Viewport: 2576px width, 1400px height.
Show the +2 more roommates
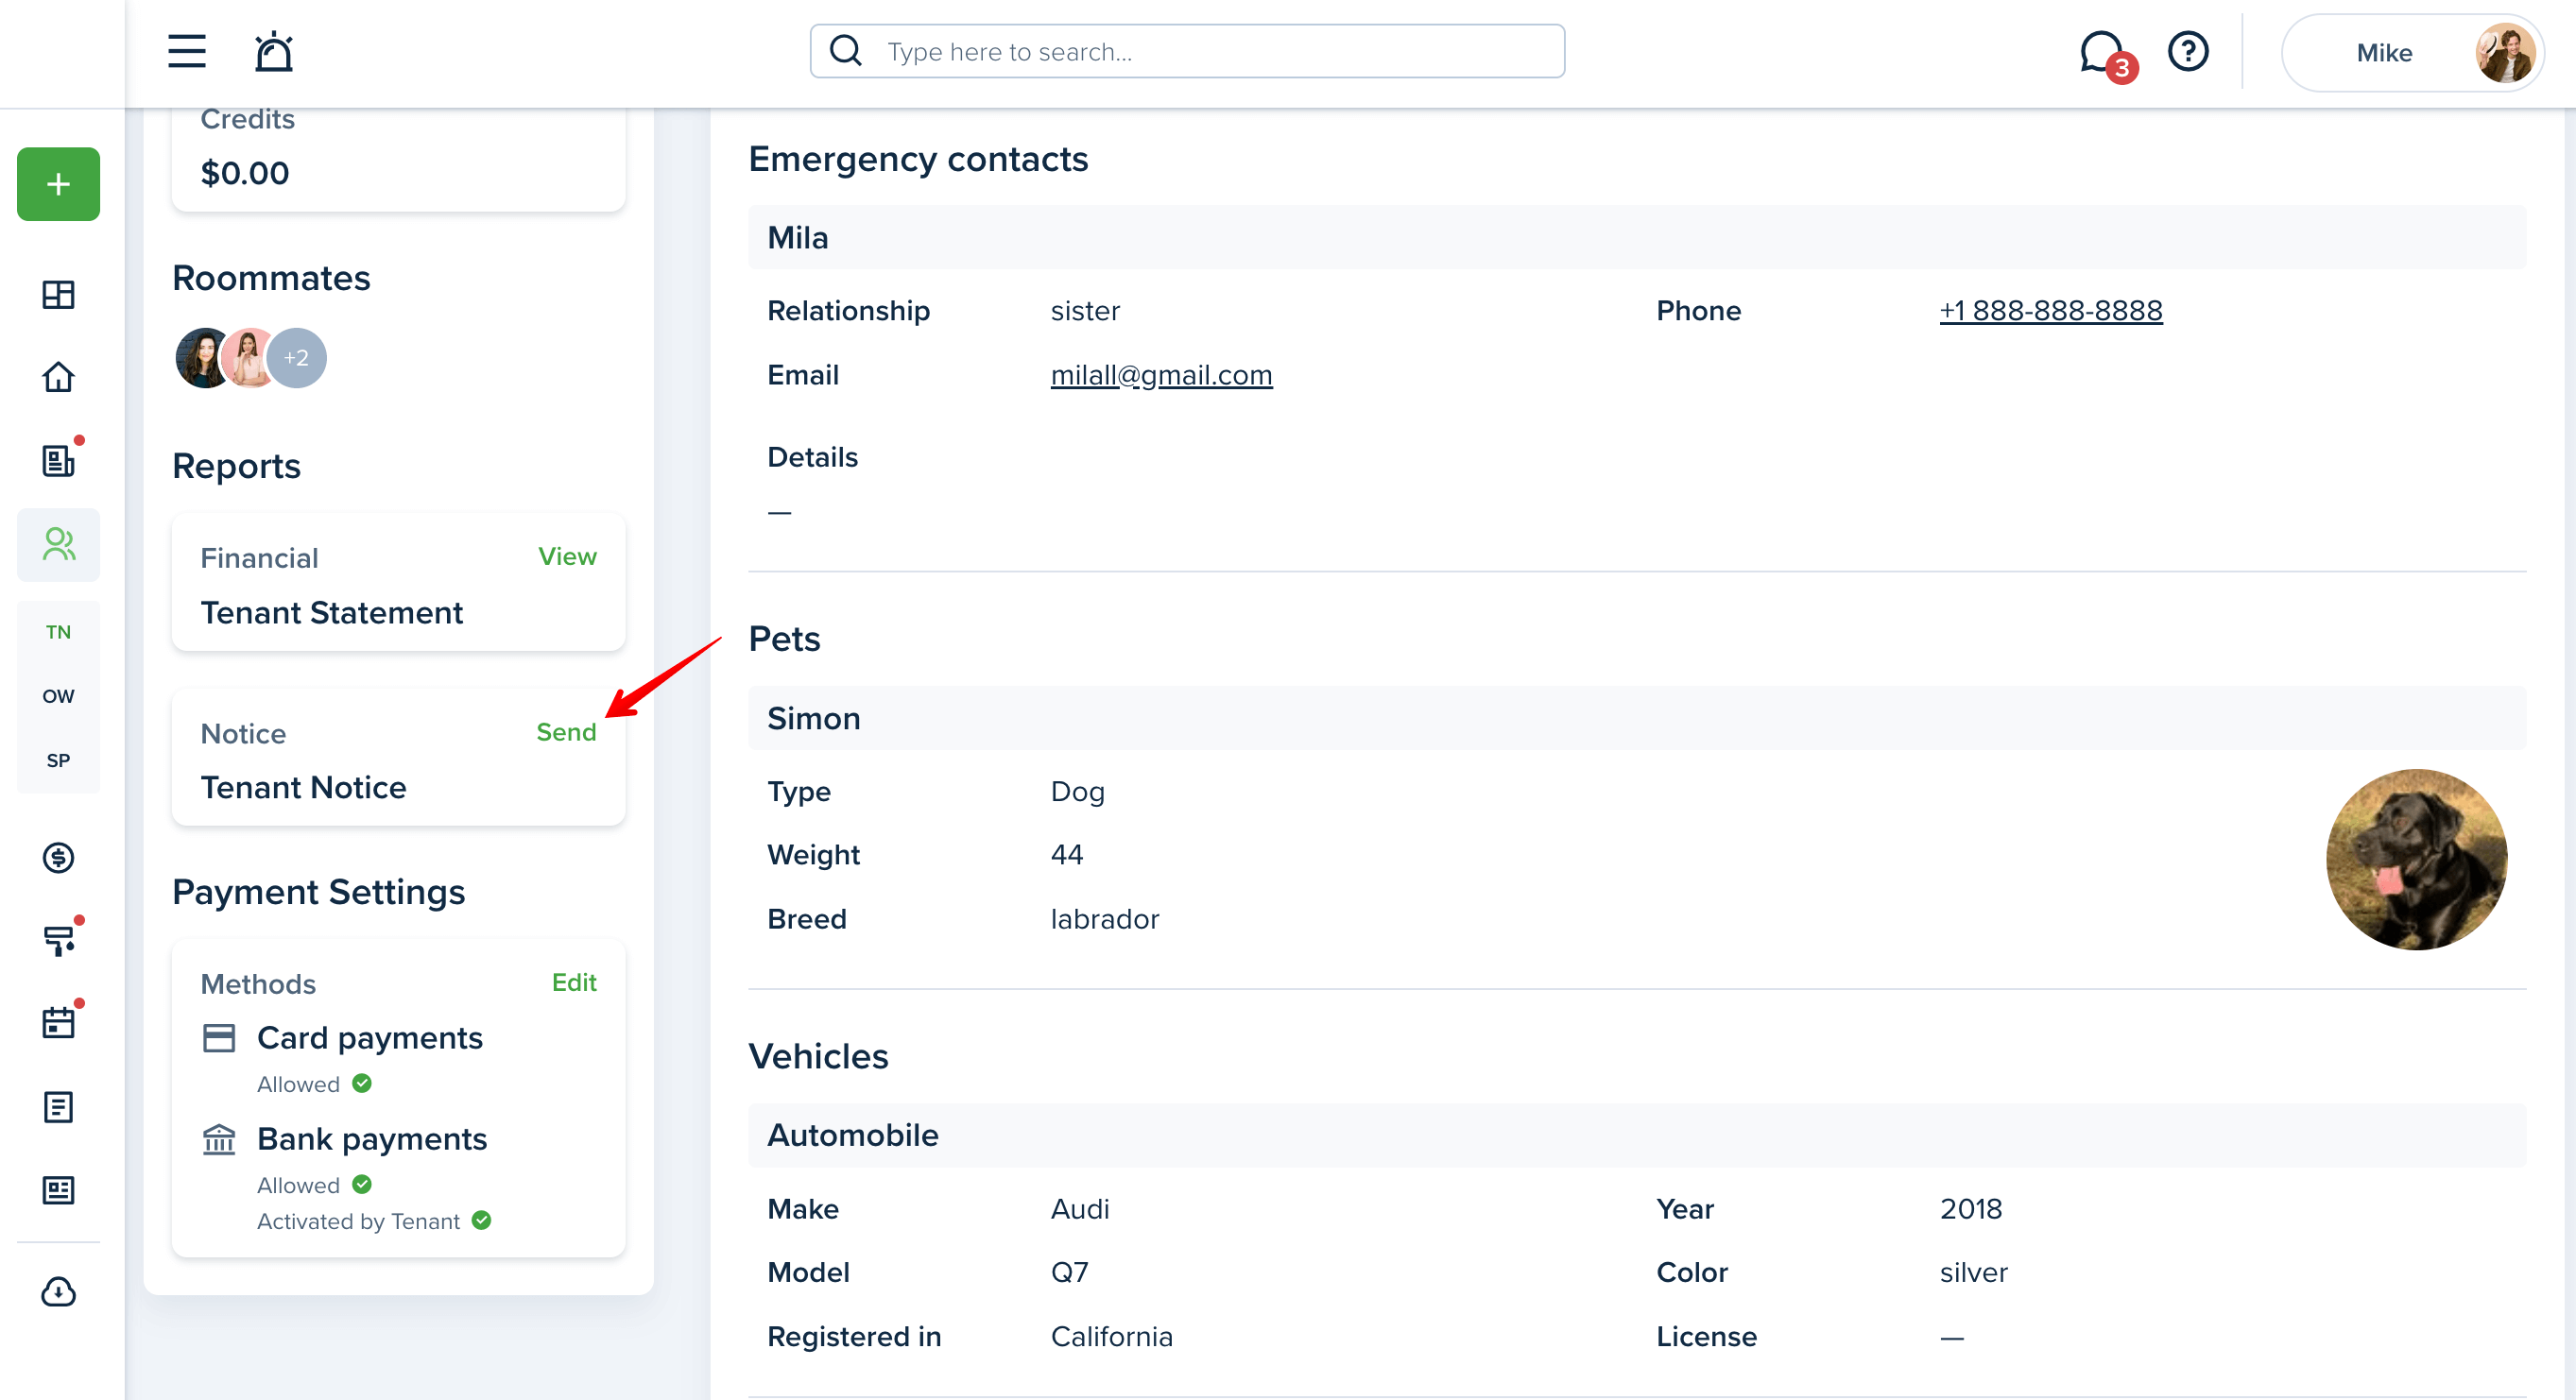coord(296,358)
